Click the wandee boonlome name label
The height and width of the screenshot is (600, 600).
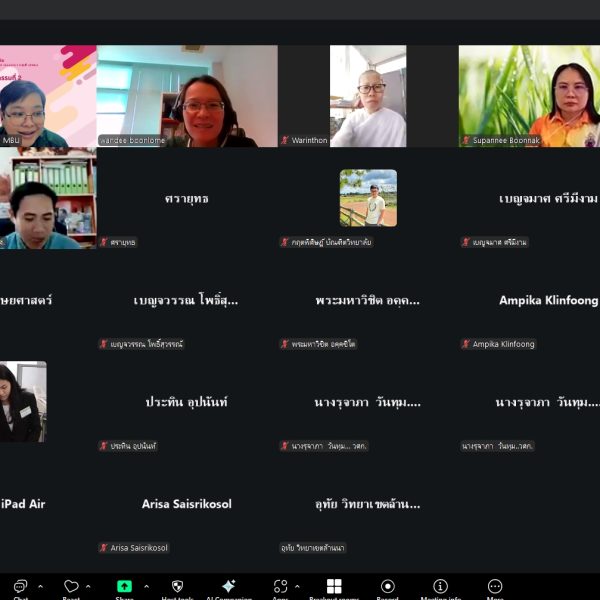click(x=132, y=140)
